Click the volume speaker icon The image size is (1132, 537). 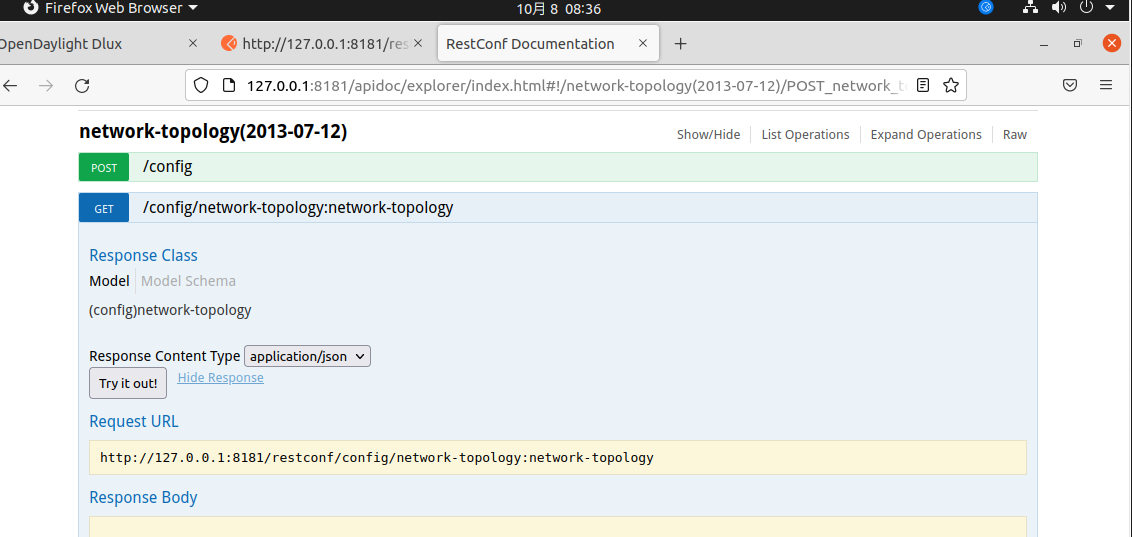[x=1059, y=8]
